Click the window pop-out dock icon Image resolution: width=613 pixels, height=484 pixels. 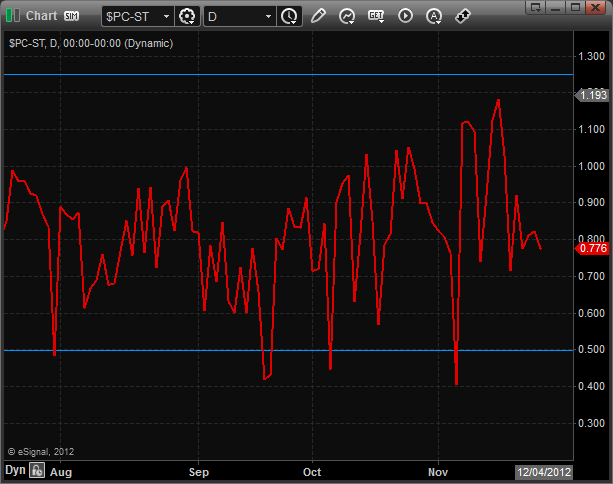[535, 7]
